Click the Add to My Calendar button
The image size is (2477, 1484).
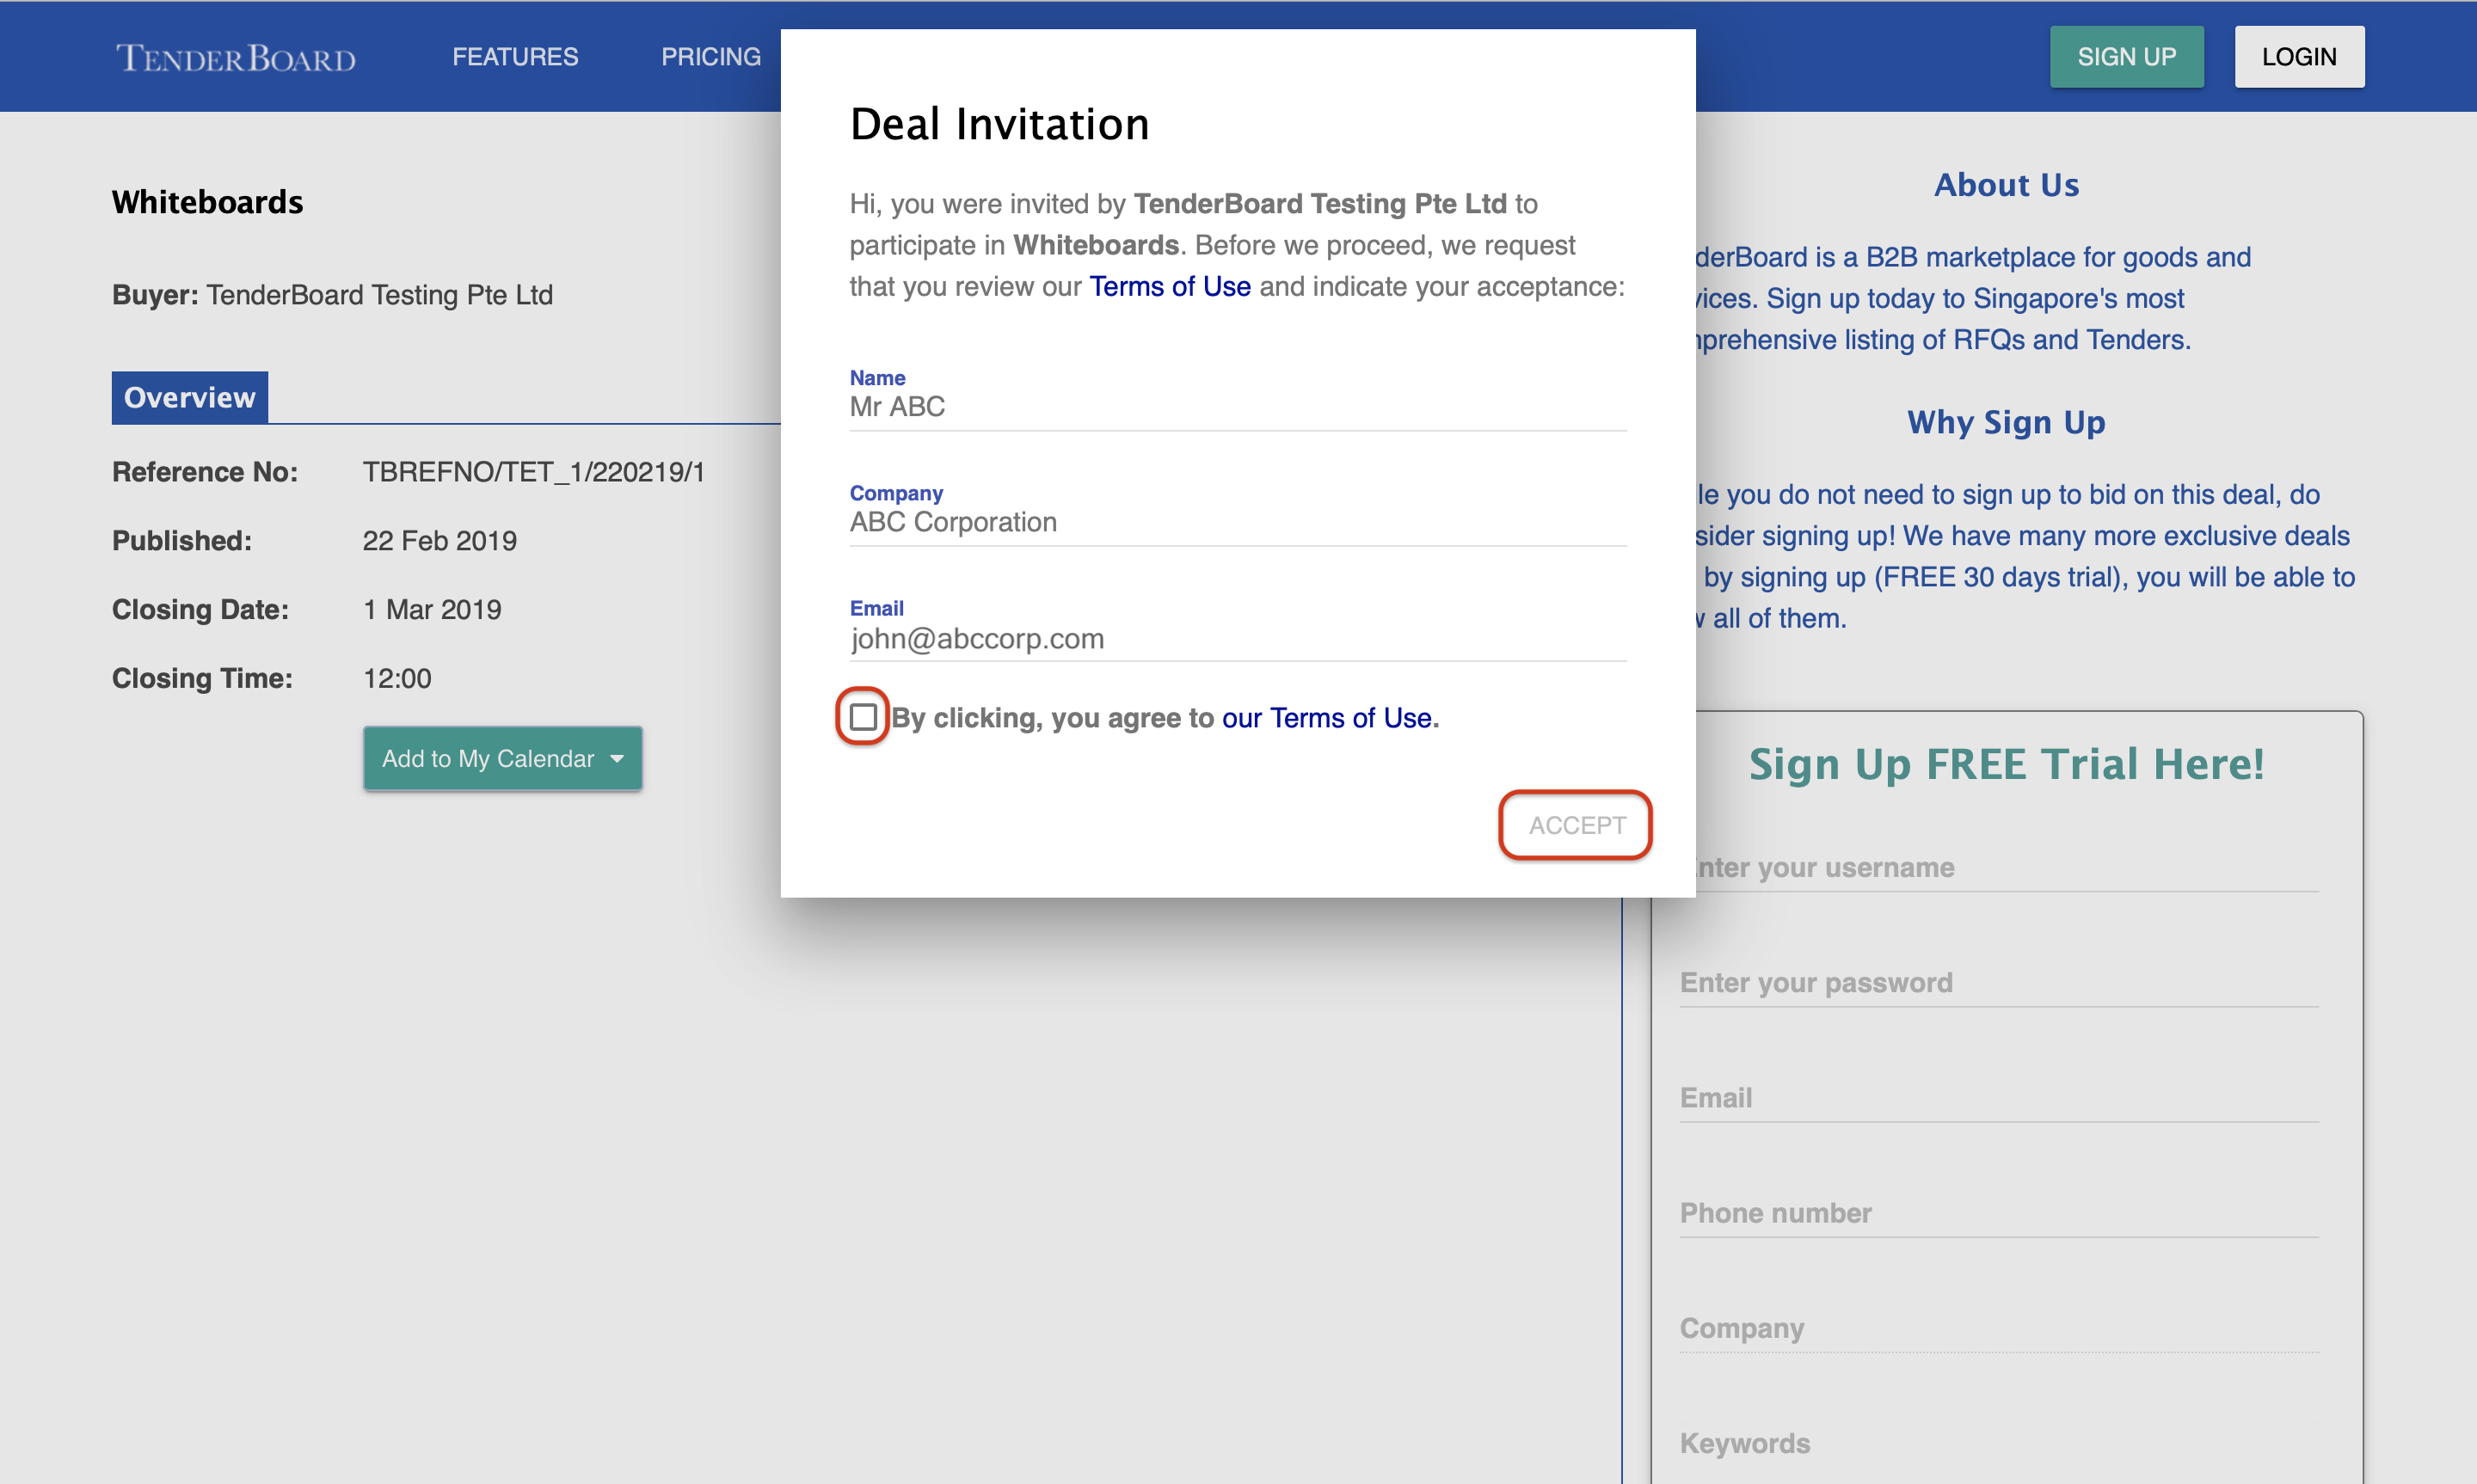tap(488, 759)
